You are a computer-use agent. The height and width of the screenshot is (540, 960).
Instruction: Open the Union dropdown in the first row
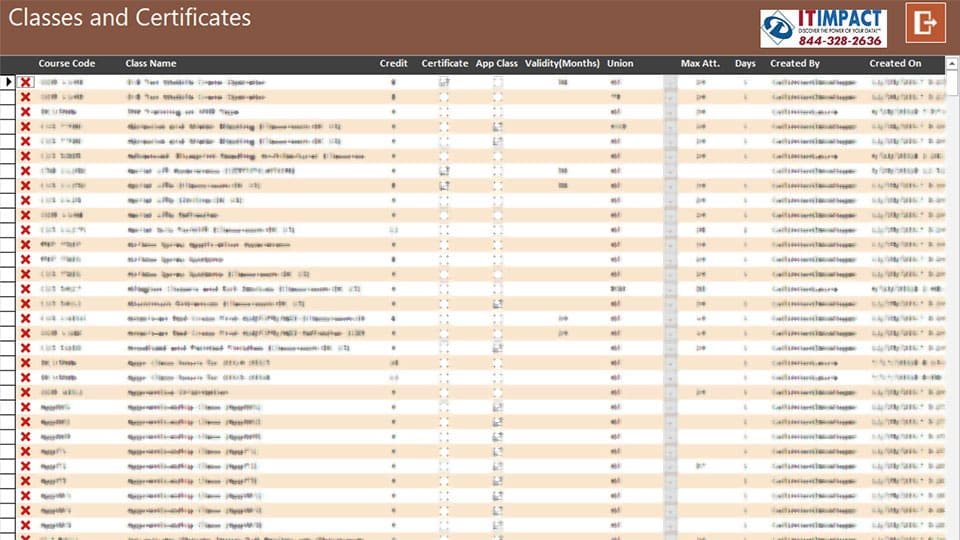click(670, 82)
